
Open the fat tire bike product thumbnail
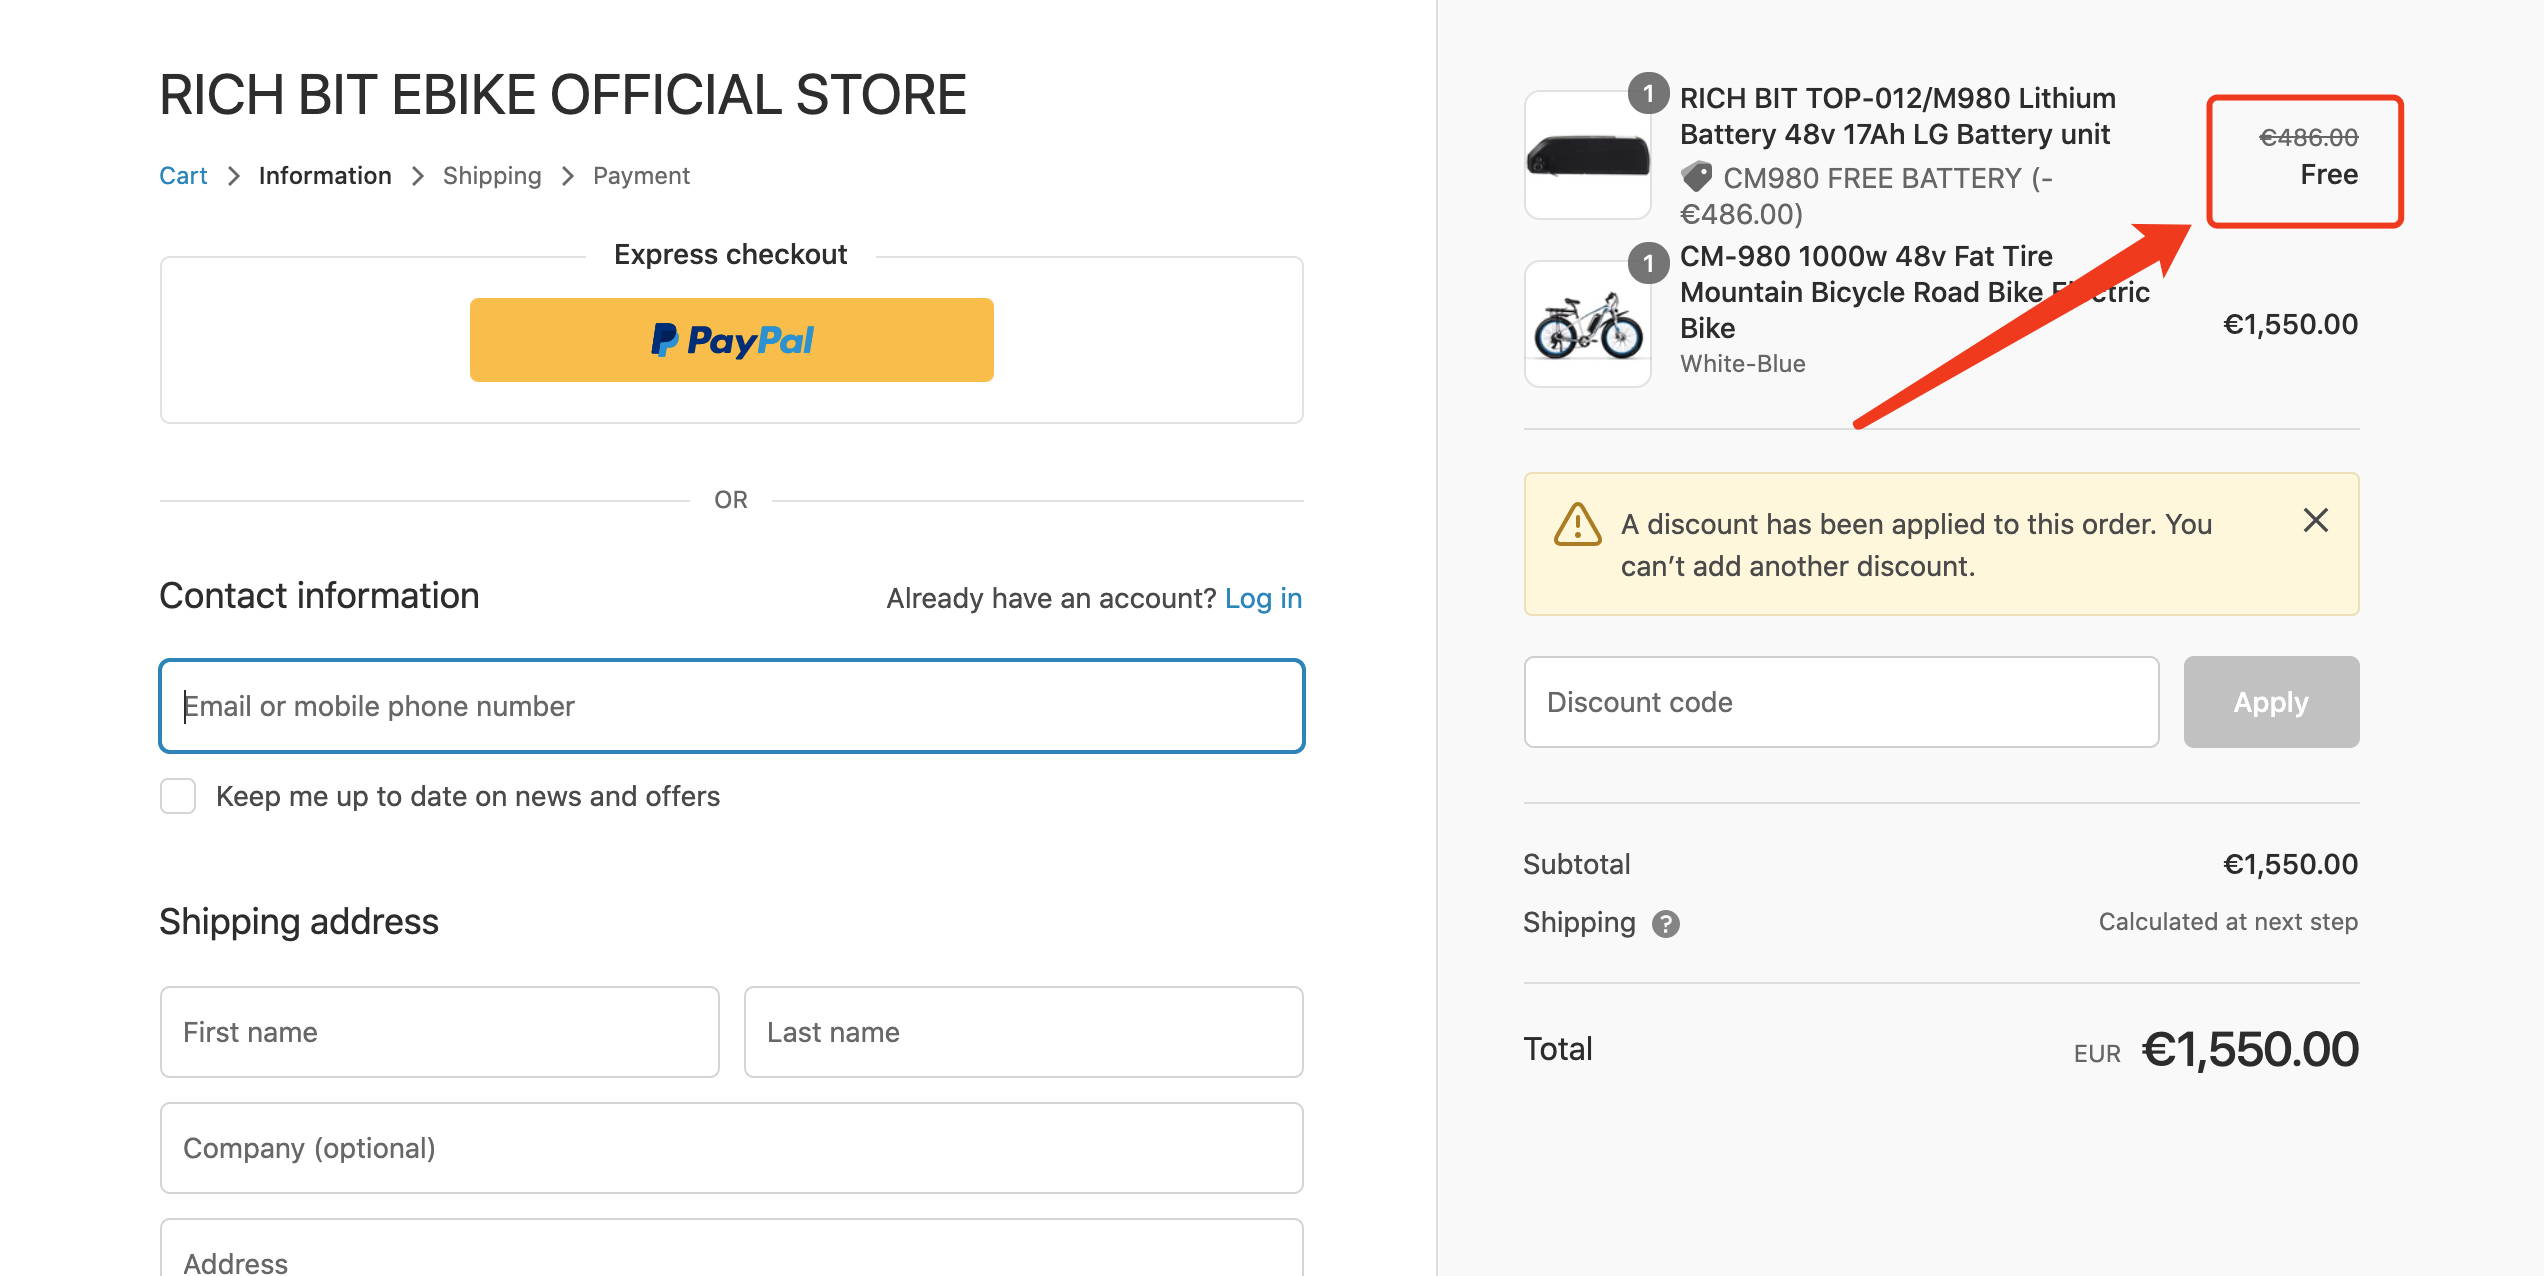(1588, 324)
